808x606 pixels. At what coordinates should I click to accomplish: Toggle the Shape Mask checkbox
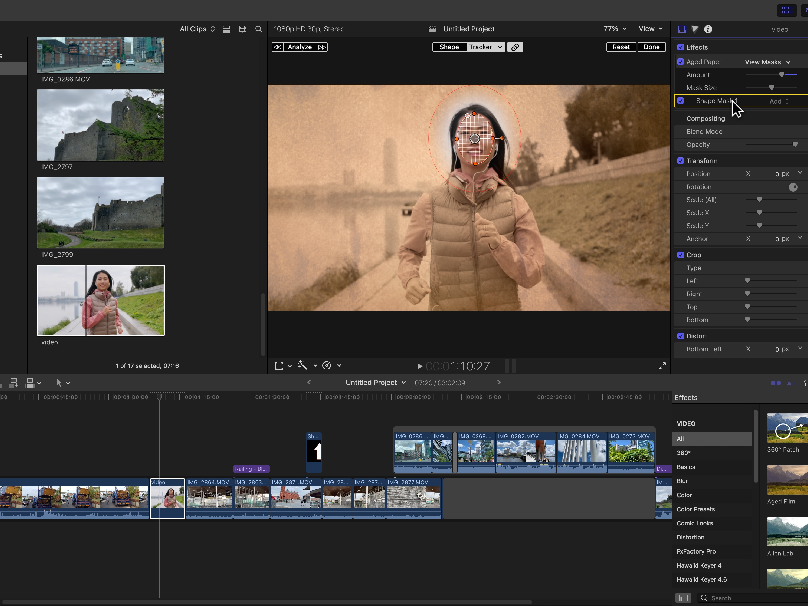(x=681, y=101)
